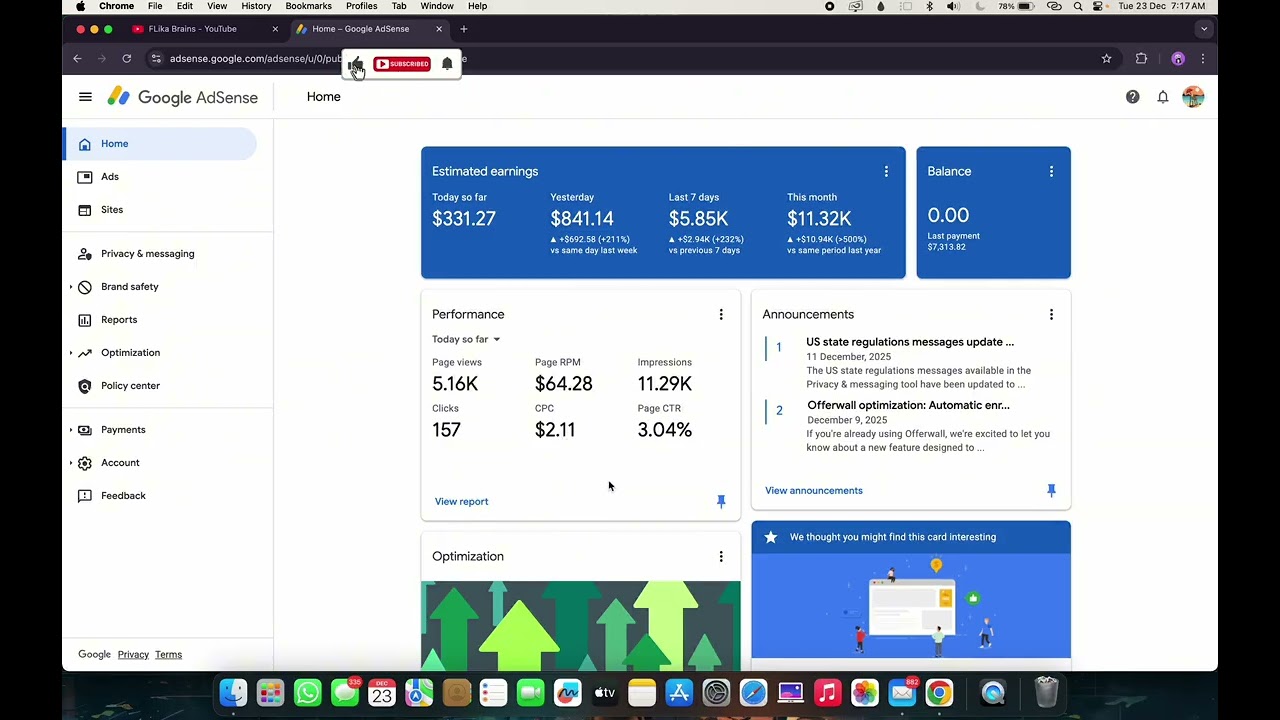Expand the 'Today so far' period dropdown
Screen dimensions: 1280x720
(466, 340)
